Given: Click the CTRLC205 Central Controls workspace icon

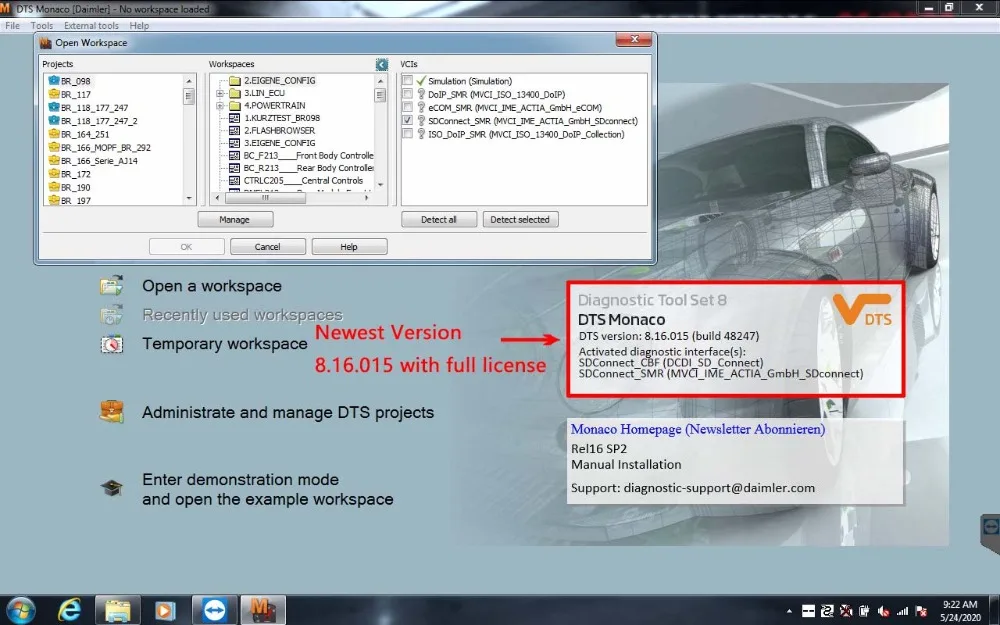Looking at the screenshot, I should click(235, 180).
